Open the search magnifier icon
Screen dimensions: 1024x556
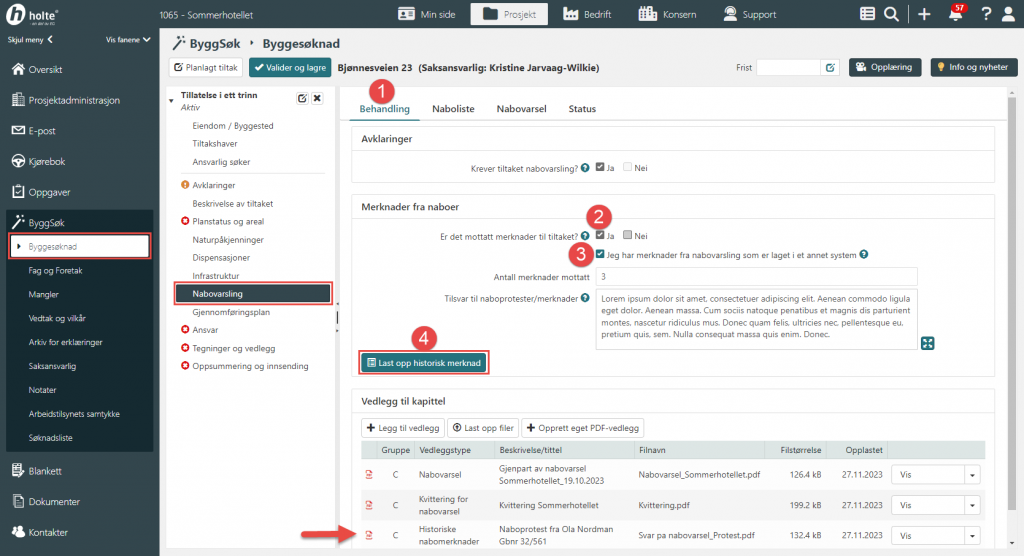[x=889, y=14]
